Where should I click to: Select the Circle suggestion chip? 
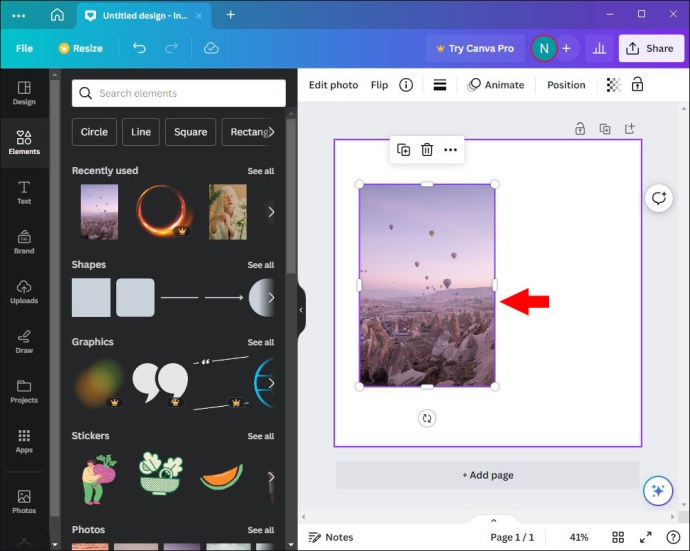(94, 132)
